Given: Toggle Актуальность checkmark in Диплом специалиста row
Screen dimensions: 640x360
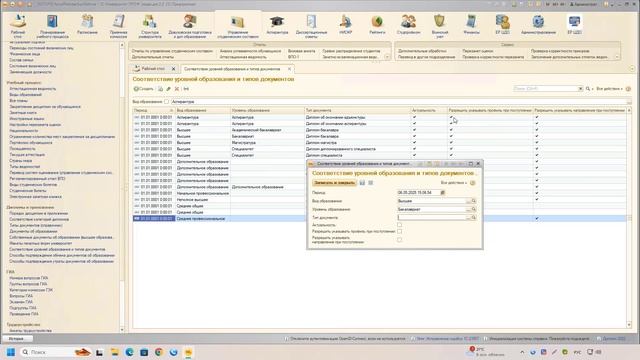Looking at the screenshot, I should [x=415, y=155].
